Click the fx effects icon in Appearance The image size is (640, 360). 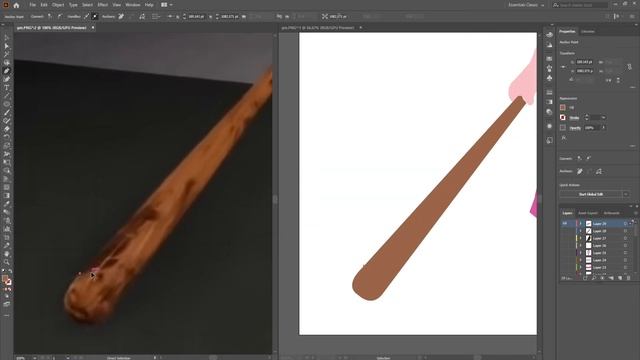pyautogui.click(x=564, y=138)
